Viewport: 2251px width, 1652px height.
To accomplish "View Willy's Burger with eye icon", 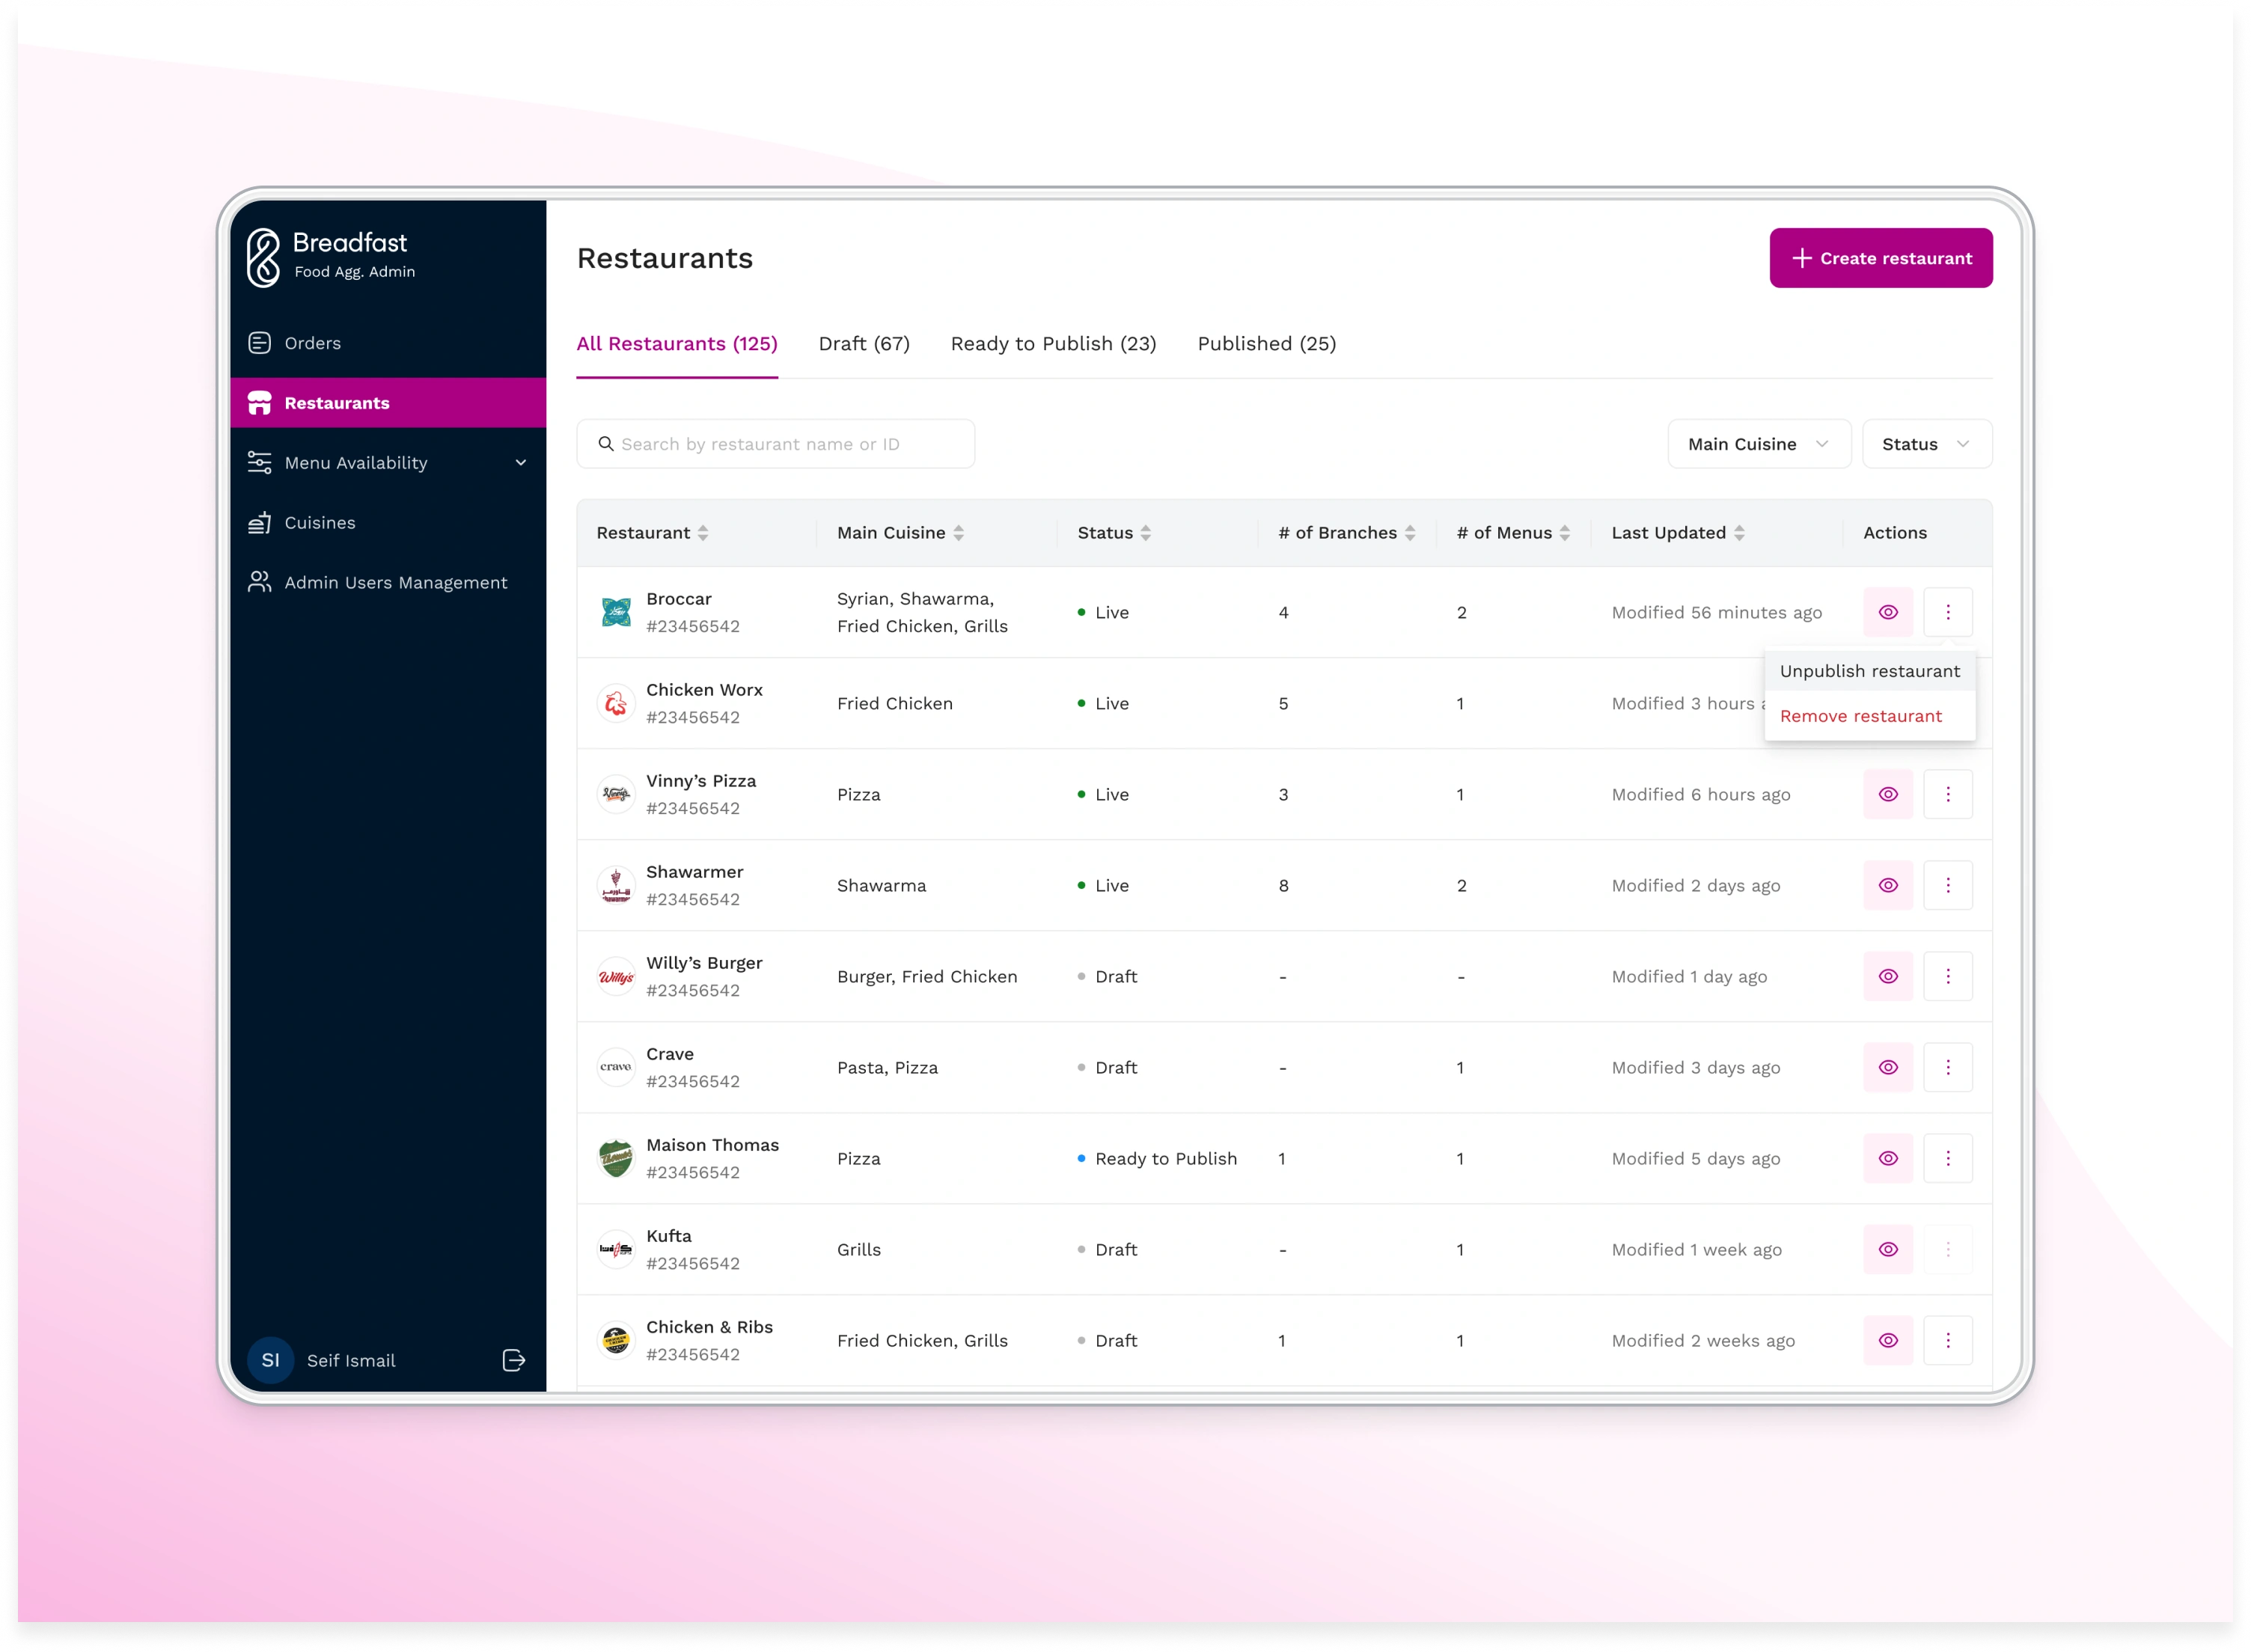I will (x=1888, y=976).
